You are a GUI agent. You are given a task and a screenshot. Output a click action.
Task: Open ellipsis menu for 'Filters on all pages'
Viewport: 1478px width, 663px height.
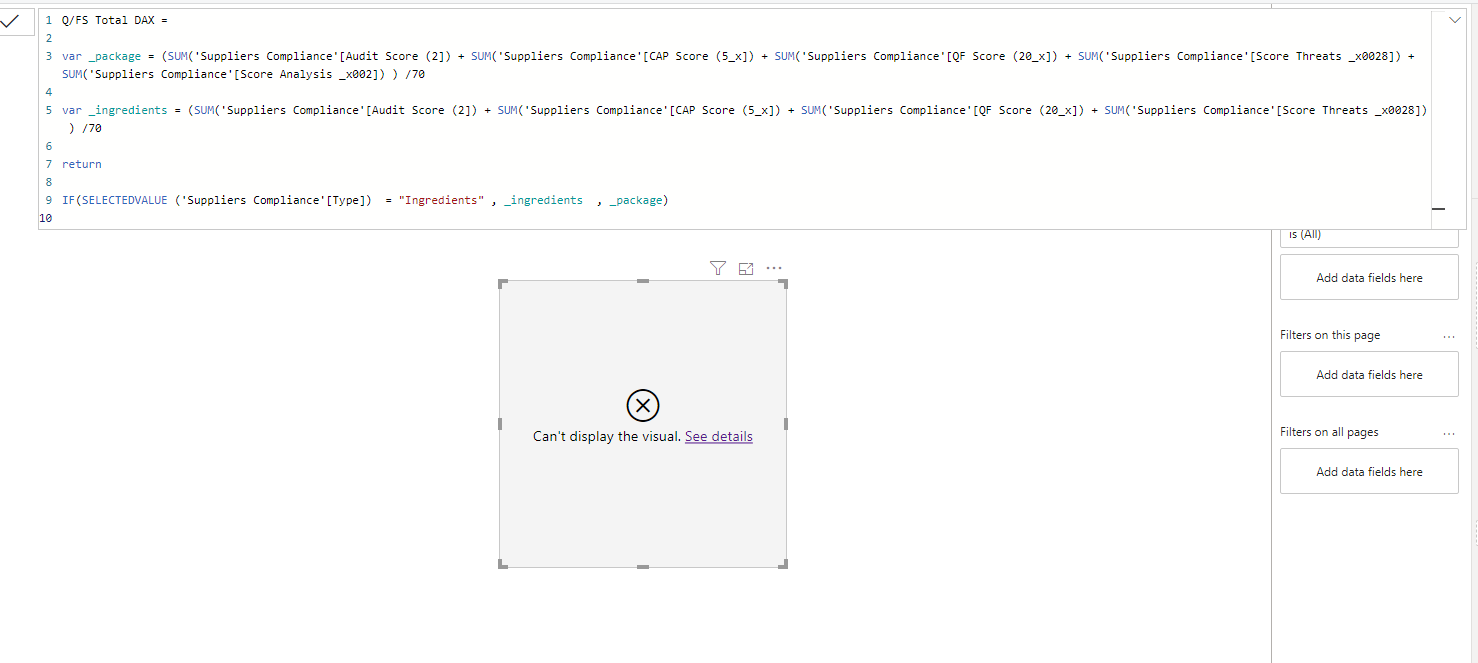(x=1449, y=433)
